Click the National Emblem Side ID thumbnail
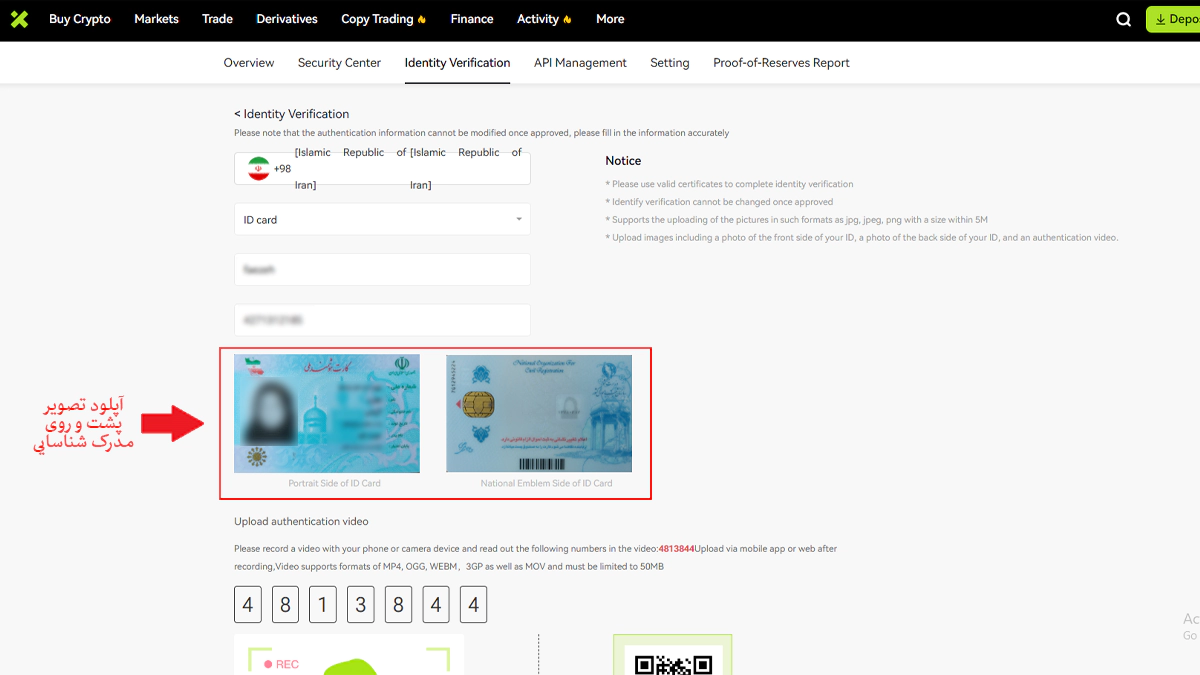This screenshot has height=675, width=1200. coord(539,413)
